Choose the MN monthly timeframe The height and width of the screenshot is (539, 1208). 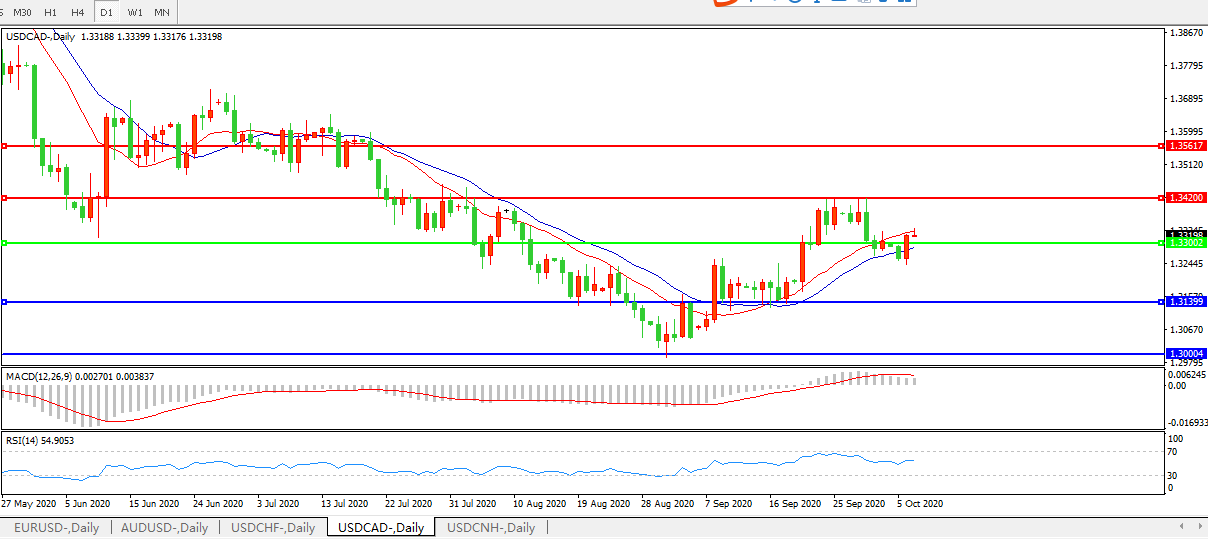(x=162, y=12)
